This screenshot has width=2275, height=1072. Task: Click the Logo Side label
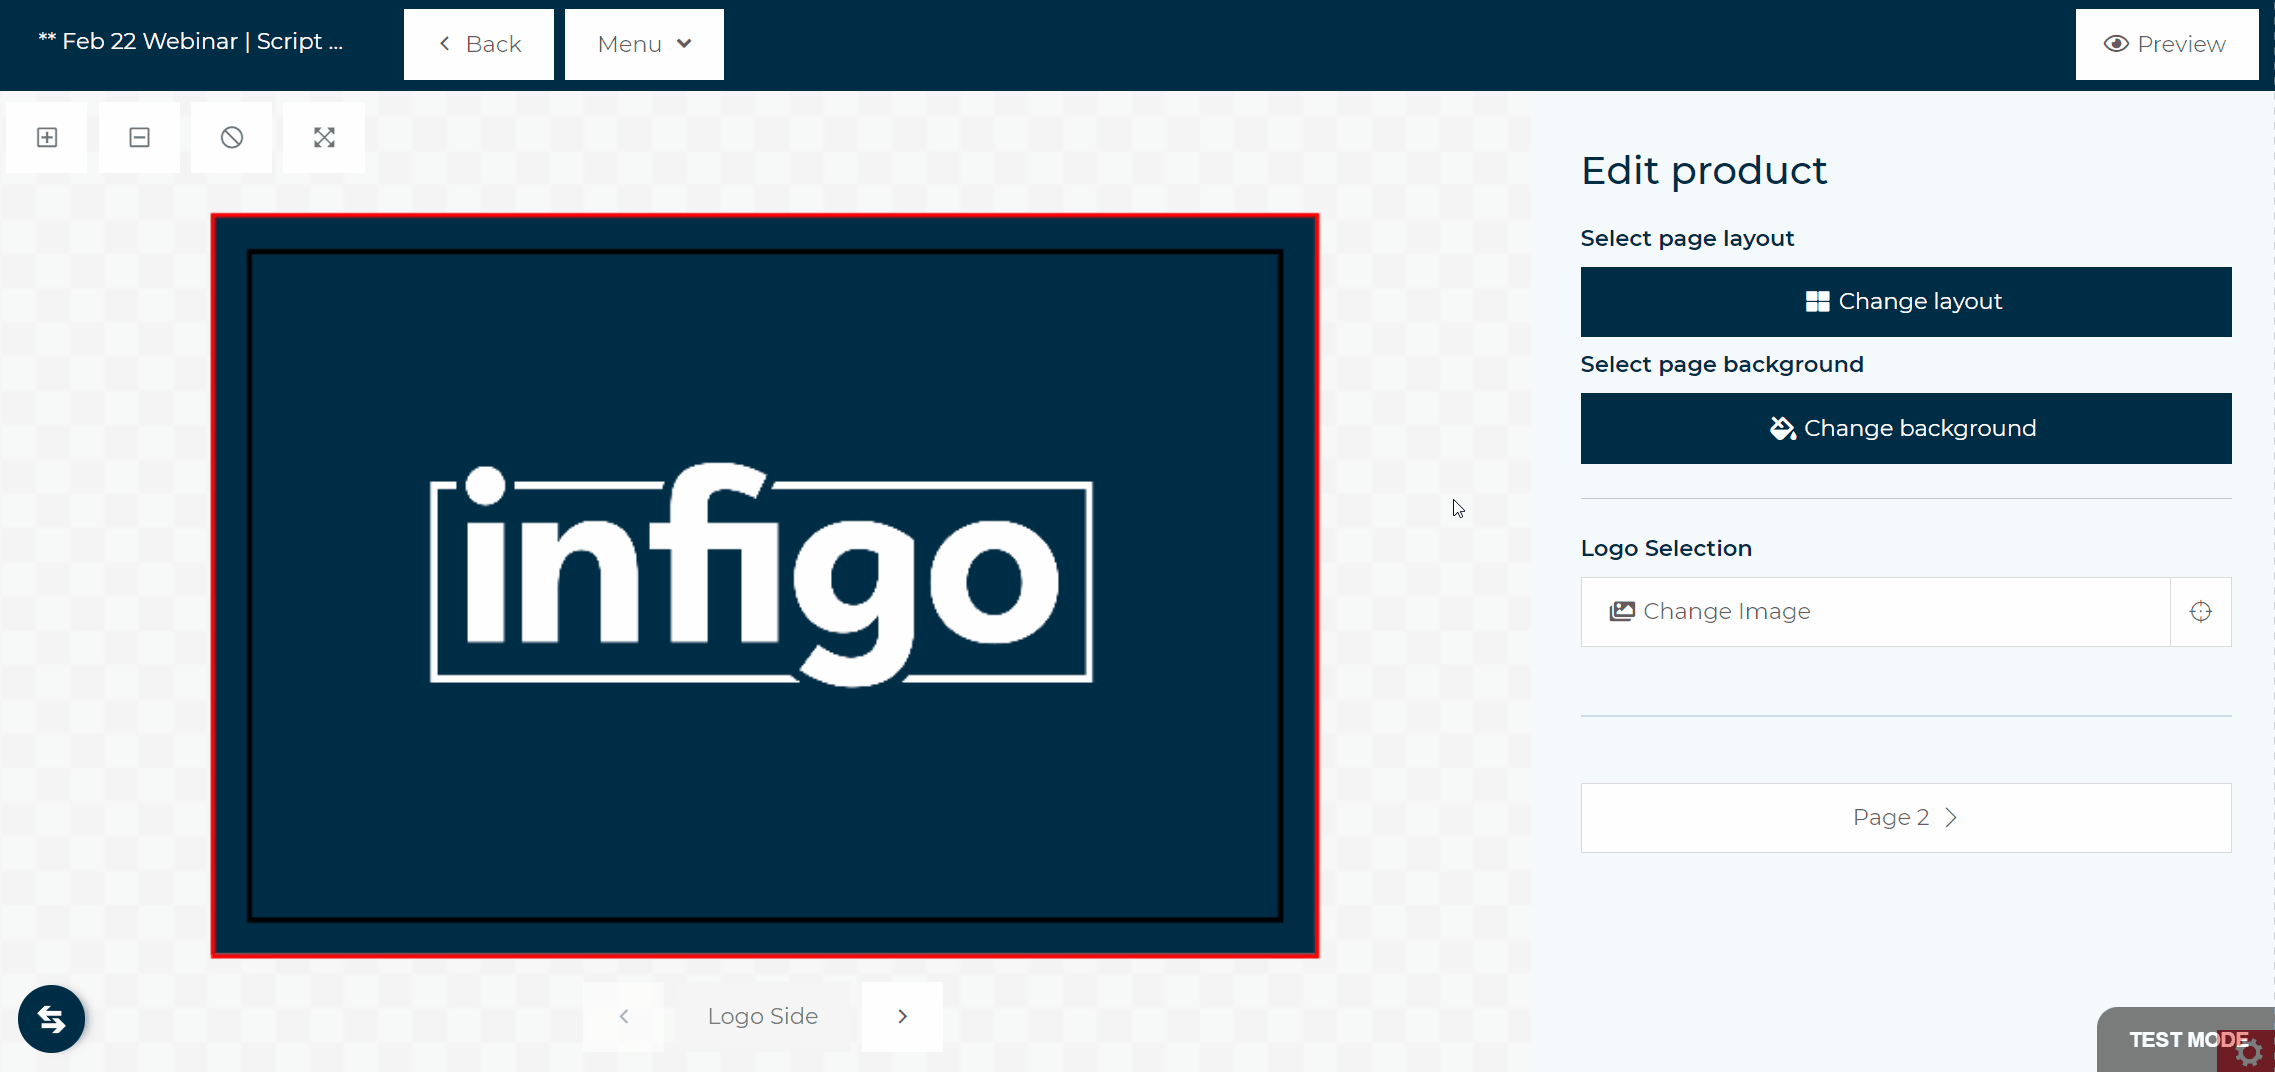click(x=763, y=1016)
